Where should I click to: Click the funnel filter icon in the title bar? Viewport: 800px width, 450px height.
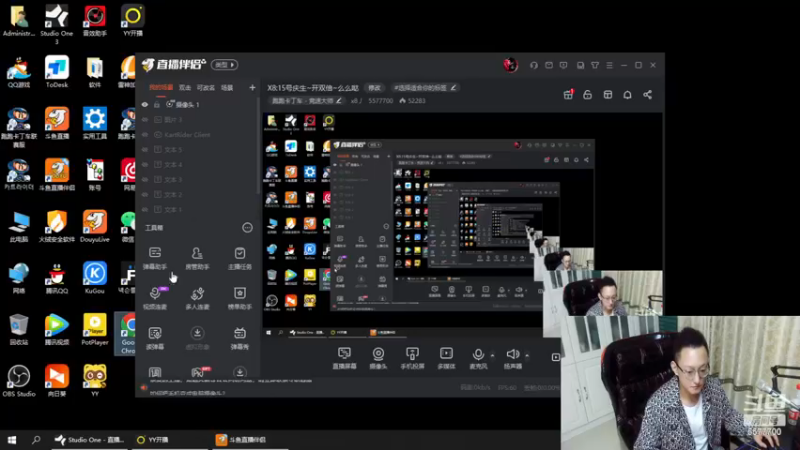coord(595,65)
